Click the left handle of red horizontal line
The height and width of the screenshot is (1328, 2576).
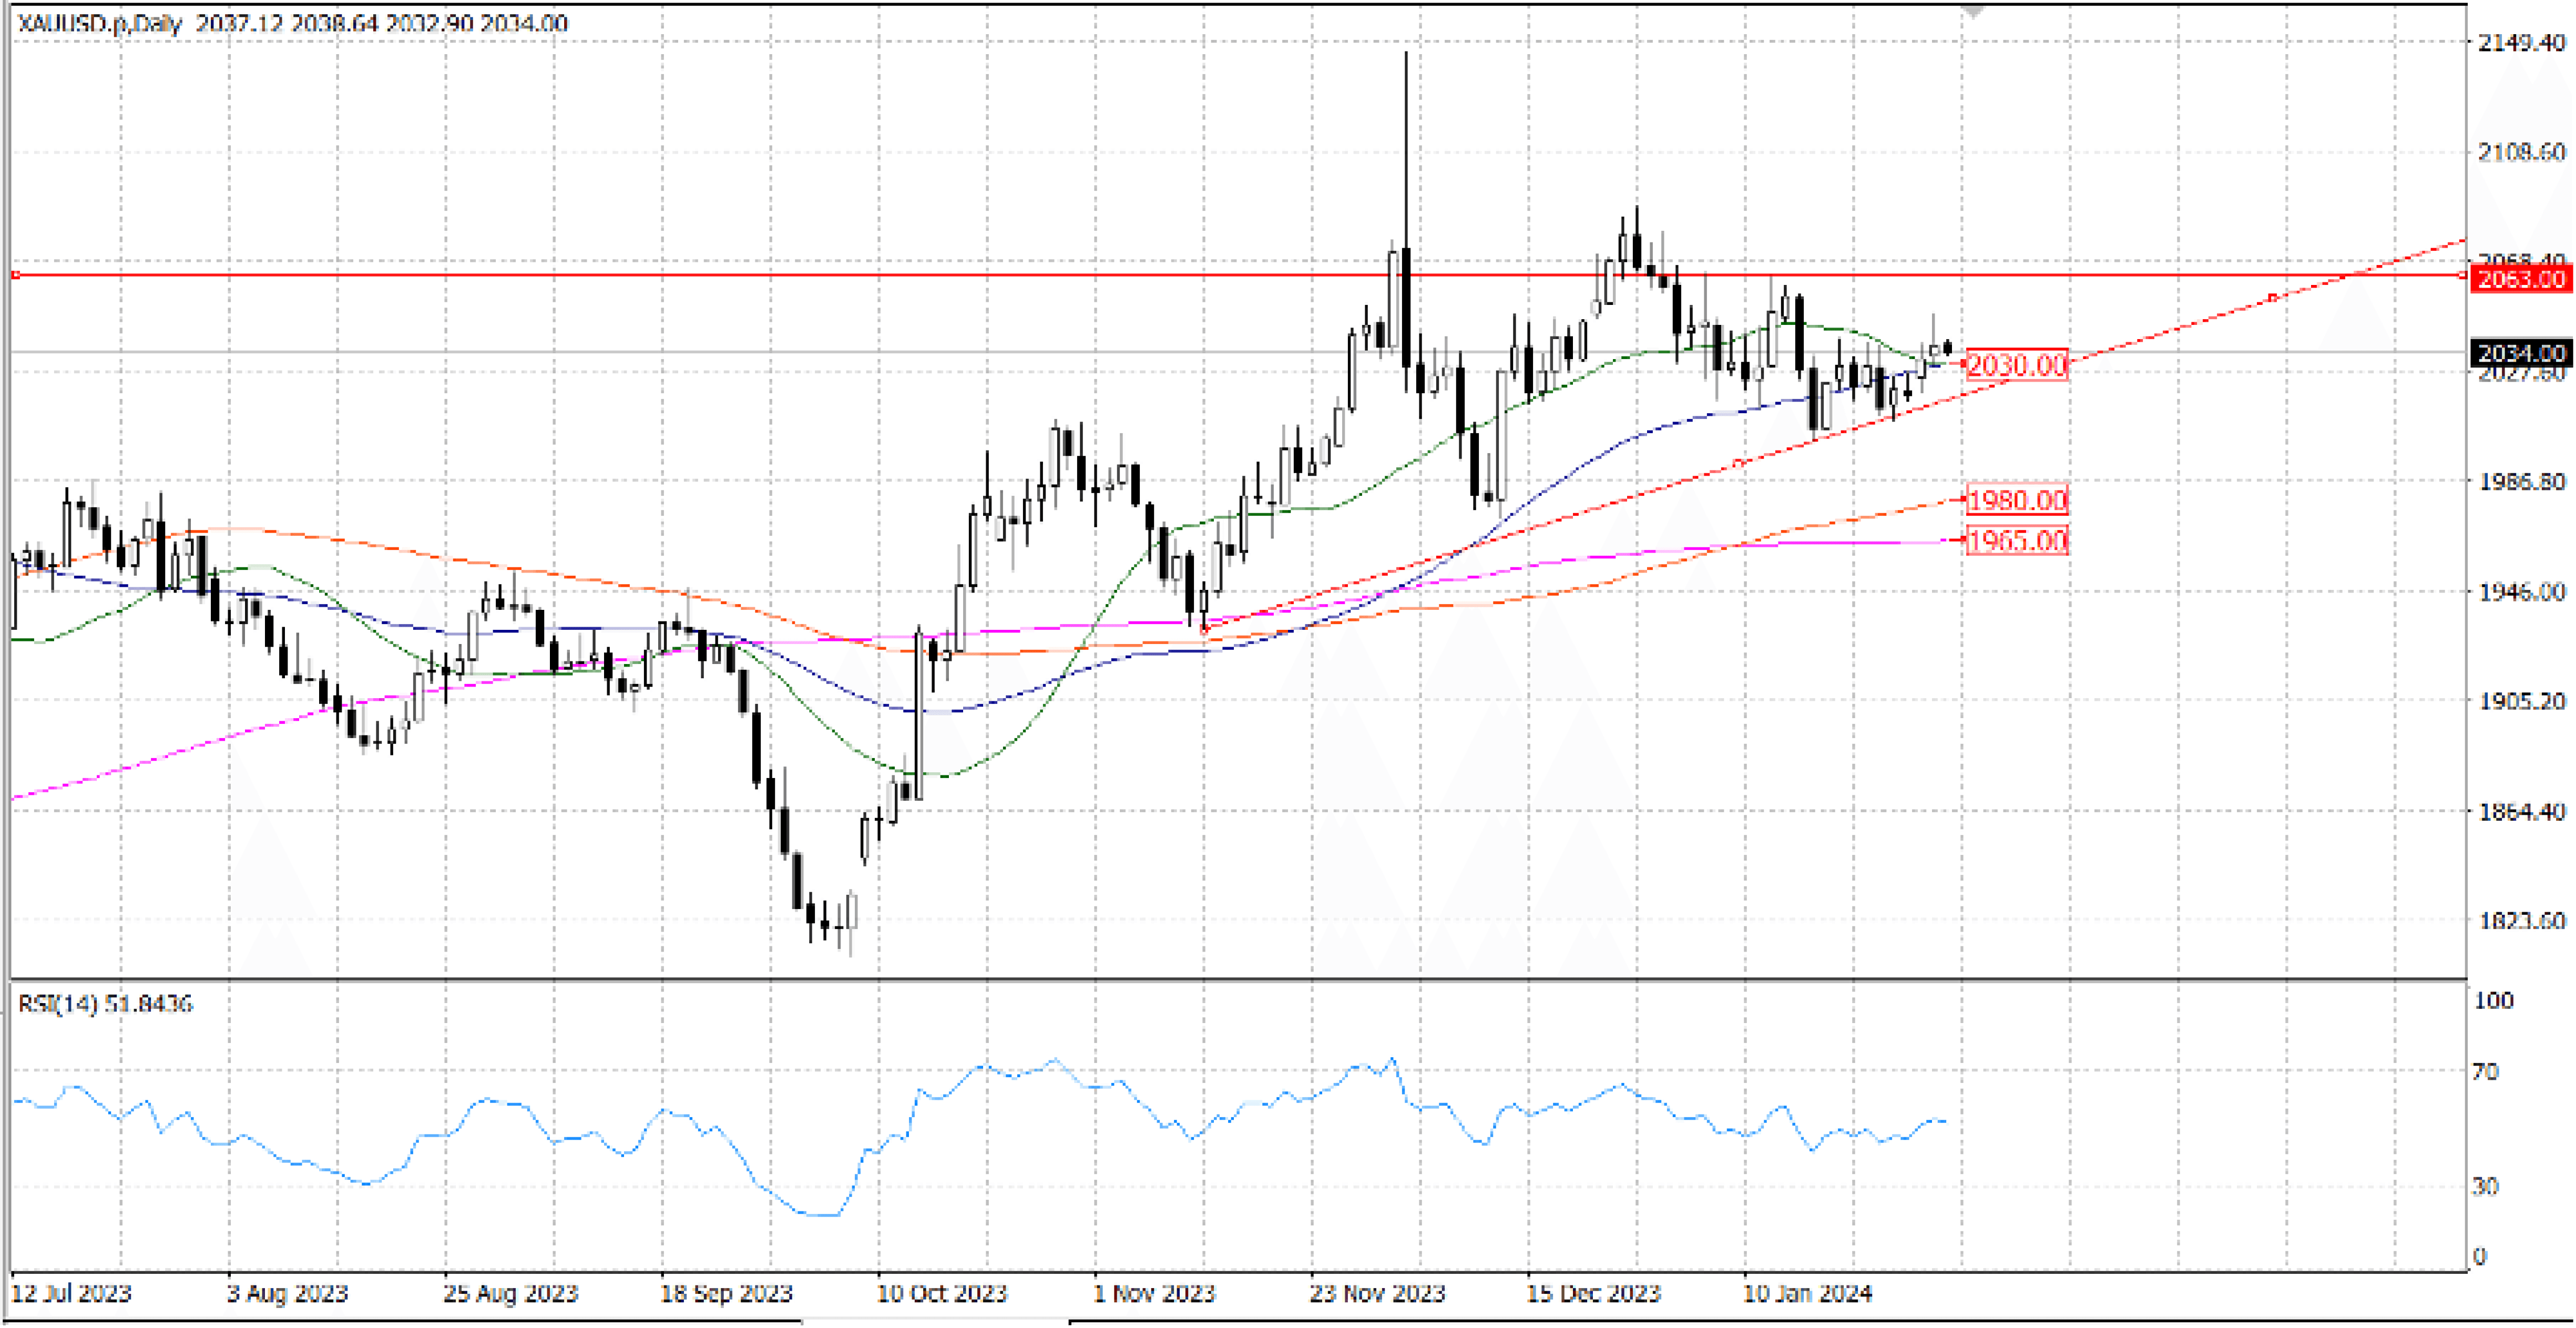(x=15, y=274)
